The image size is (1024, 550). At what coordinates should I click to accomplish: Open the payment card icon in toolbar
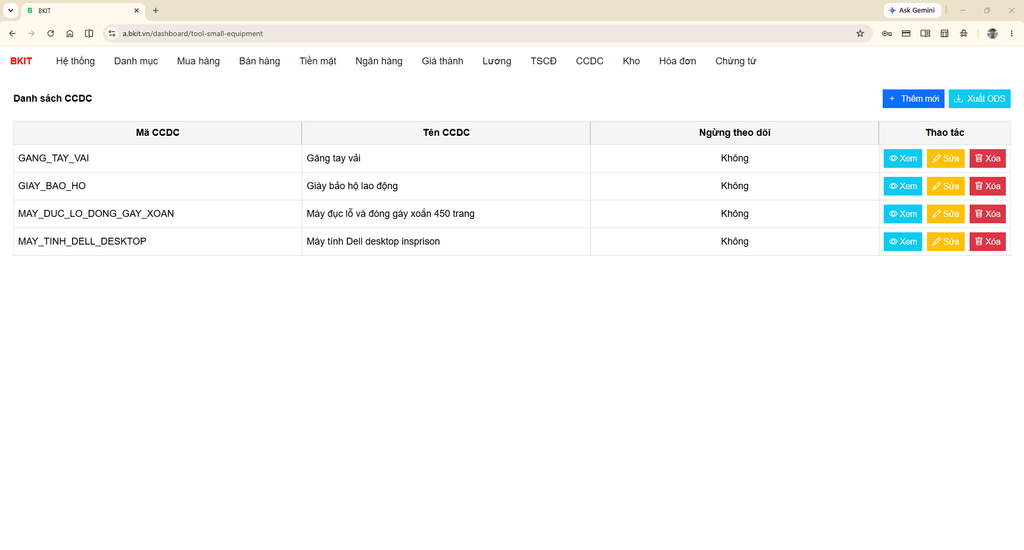[x=906, y=33]
